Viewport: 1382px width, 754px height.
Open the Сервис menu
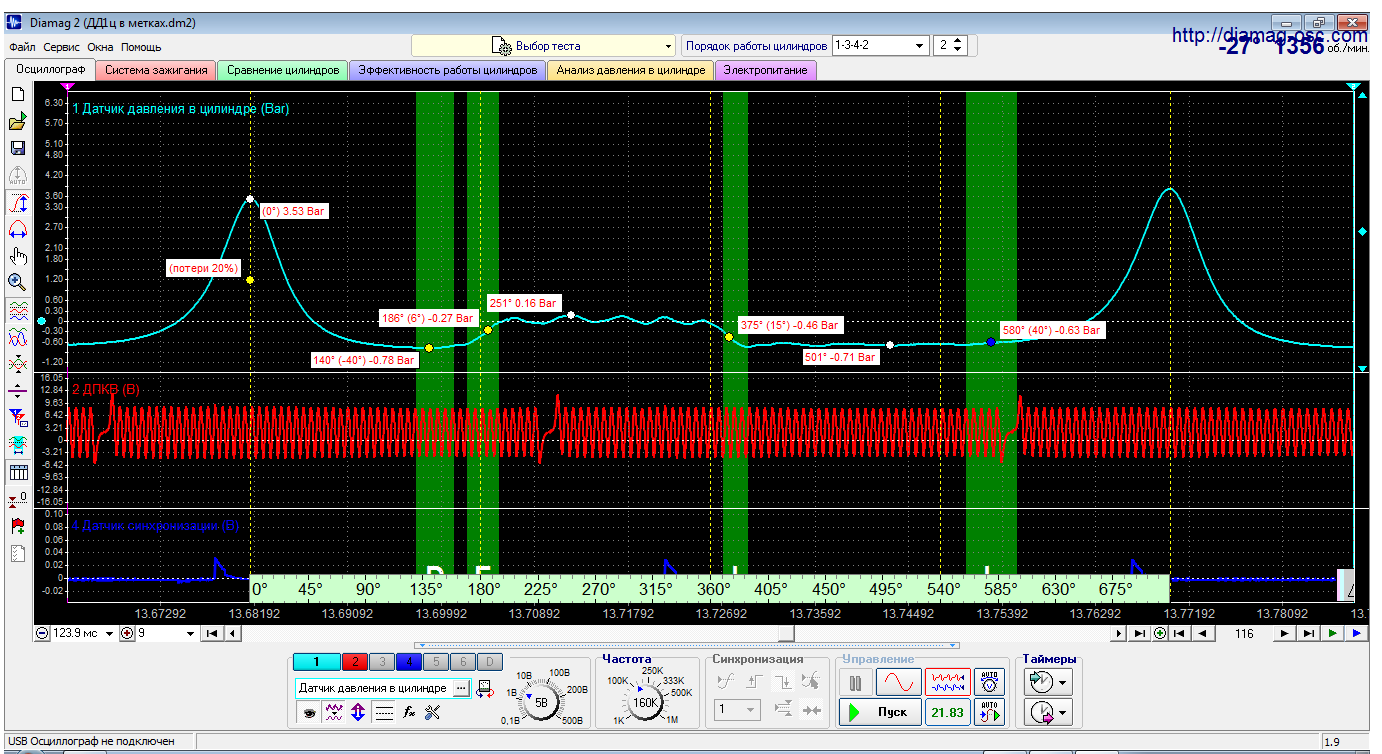pyautogui.click(x=62, y=47)
